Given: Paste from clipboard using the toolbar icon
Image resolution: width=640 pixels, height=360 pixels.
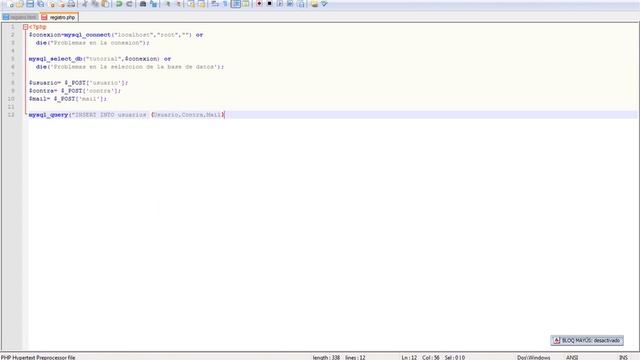Looking at the screenshot, I should click(105, 4).
